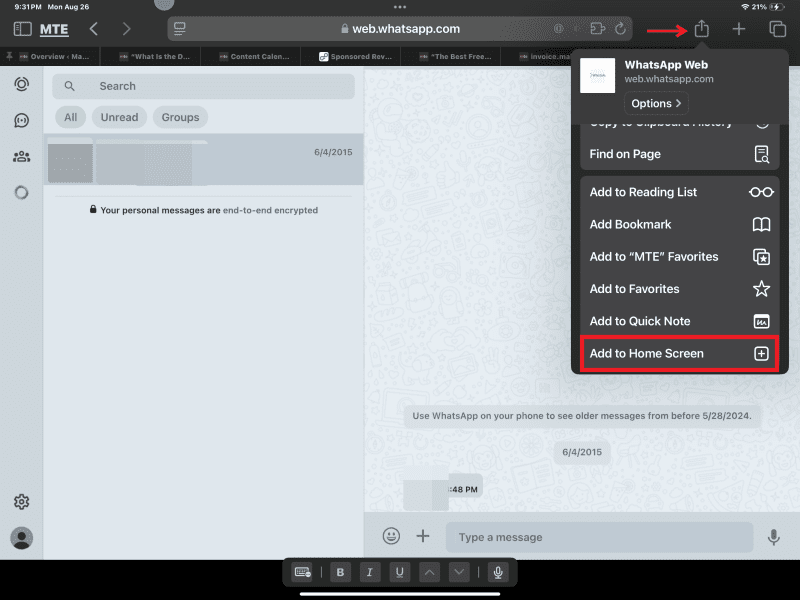Screen dimensions: 800x600
Task: Open Safari's tab overview icon
Action: tap(777, 29)
